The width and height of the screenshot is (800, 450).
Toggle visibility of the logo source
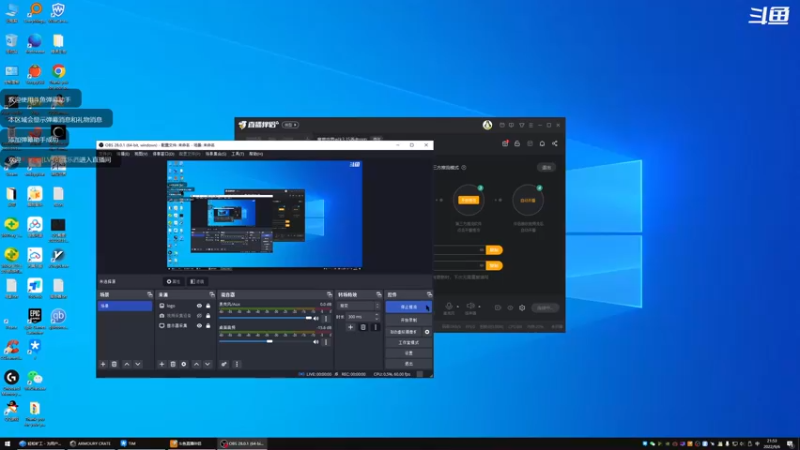(x=199, y=306)
